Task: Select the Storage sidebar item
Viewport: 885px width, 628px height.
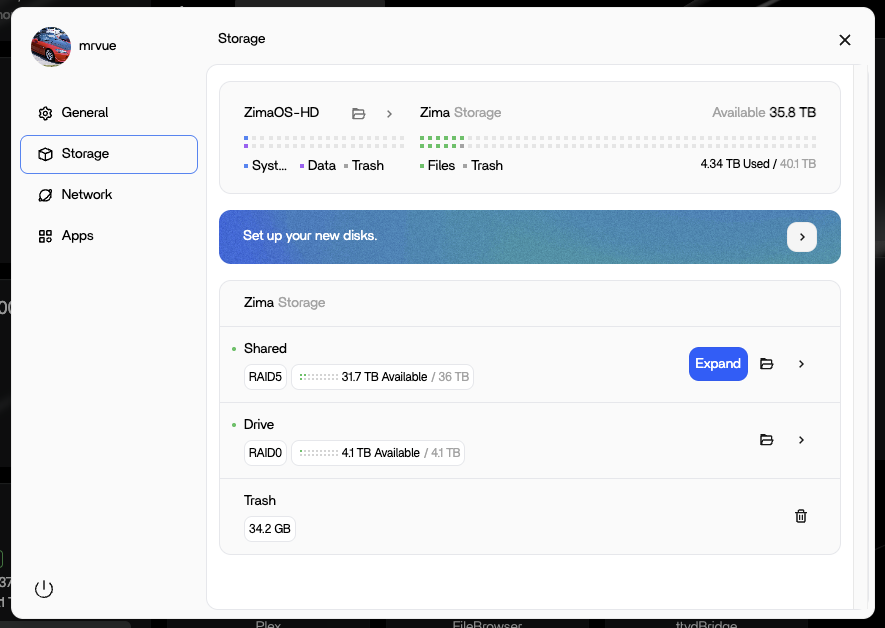Action: (x=109, y=154)
